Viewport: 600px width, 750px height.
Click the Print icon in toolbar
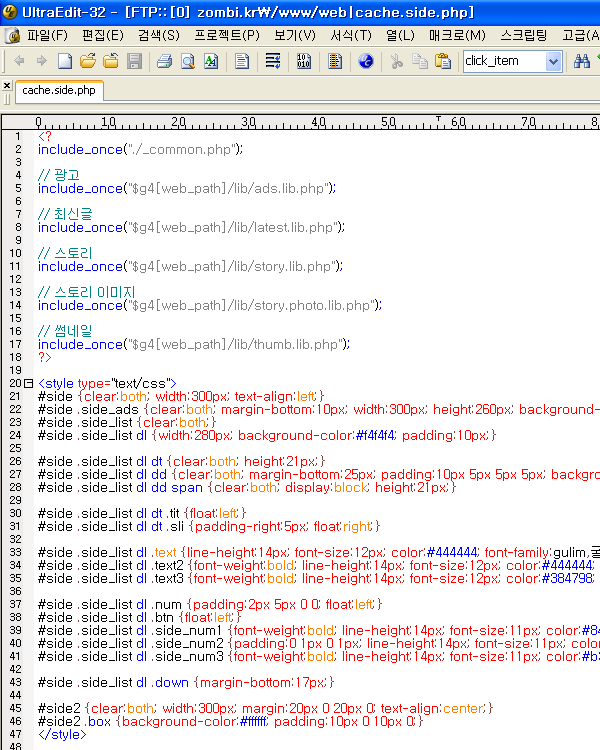point(165,61)
